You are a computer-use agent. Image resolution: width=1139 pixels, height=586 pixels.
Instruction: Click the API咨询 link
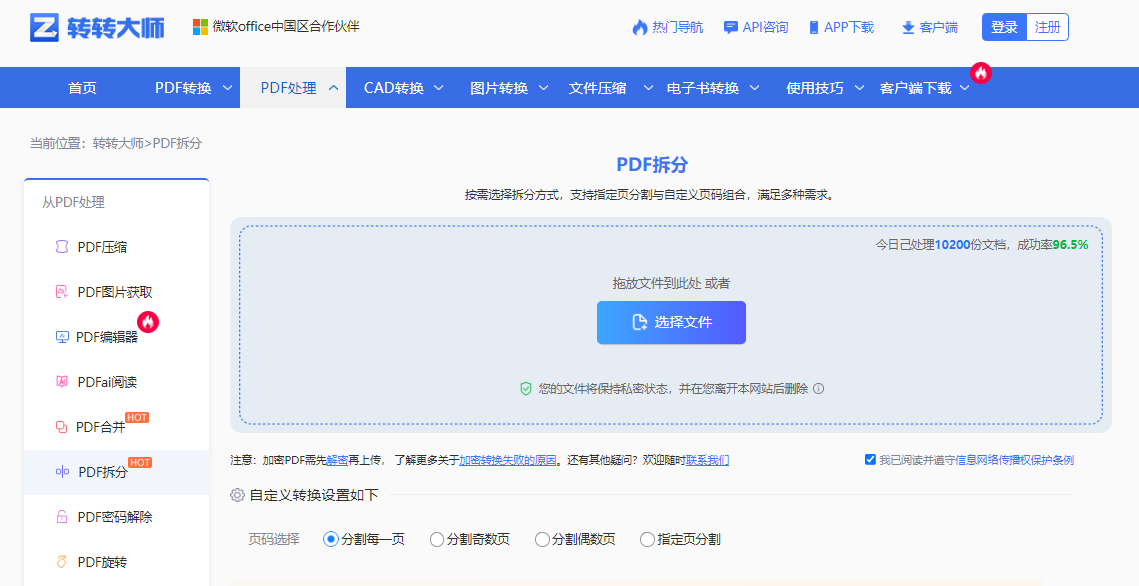pyautogui.click(x=766, y=28)
